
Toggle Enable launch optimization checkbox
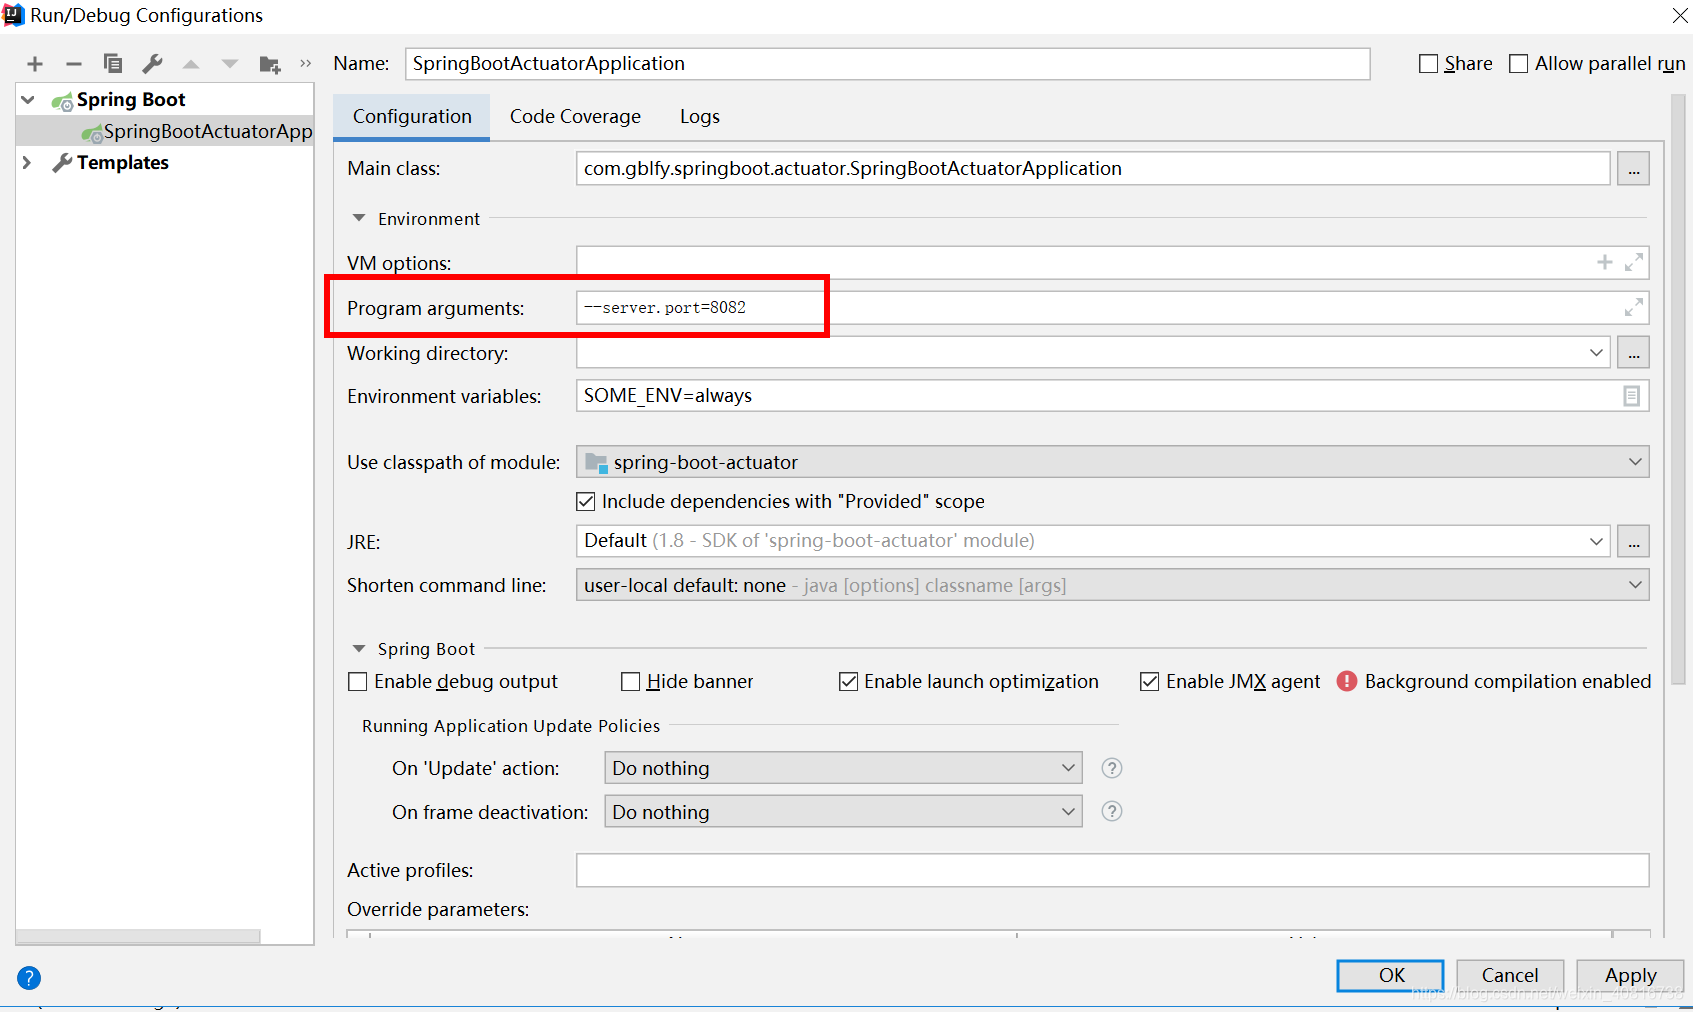click(848, 681)
